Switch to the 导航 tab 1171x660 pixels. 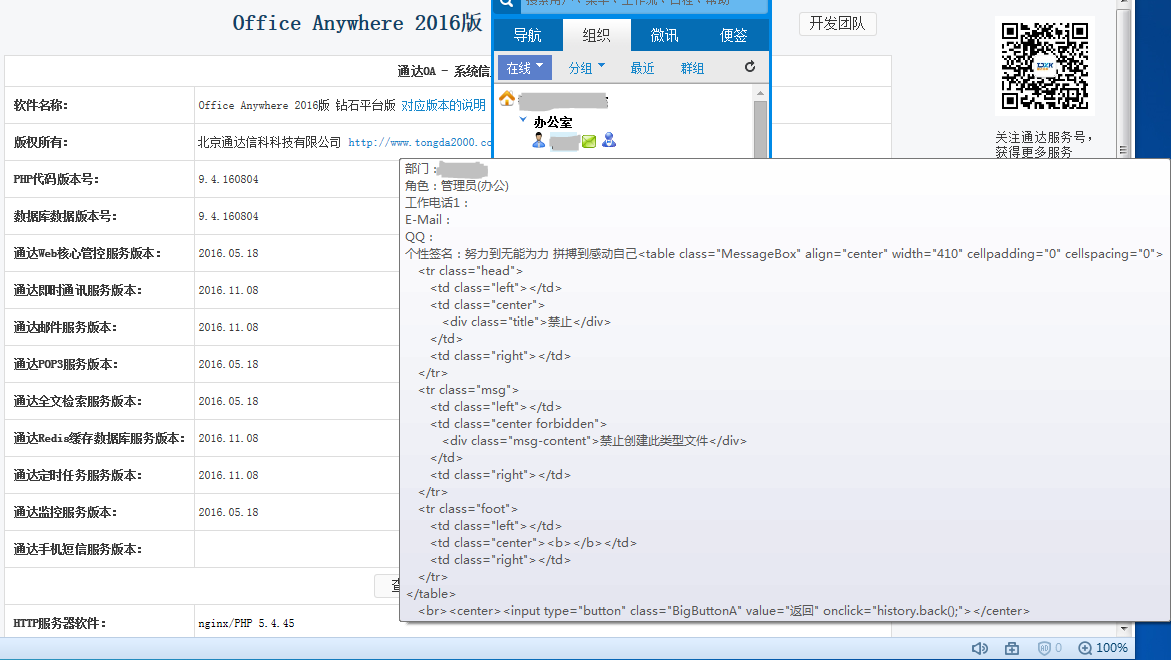point(527,35)
